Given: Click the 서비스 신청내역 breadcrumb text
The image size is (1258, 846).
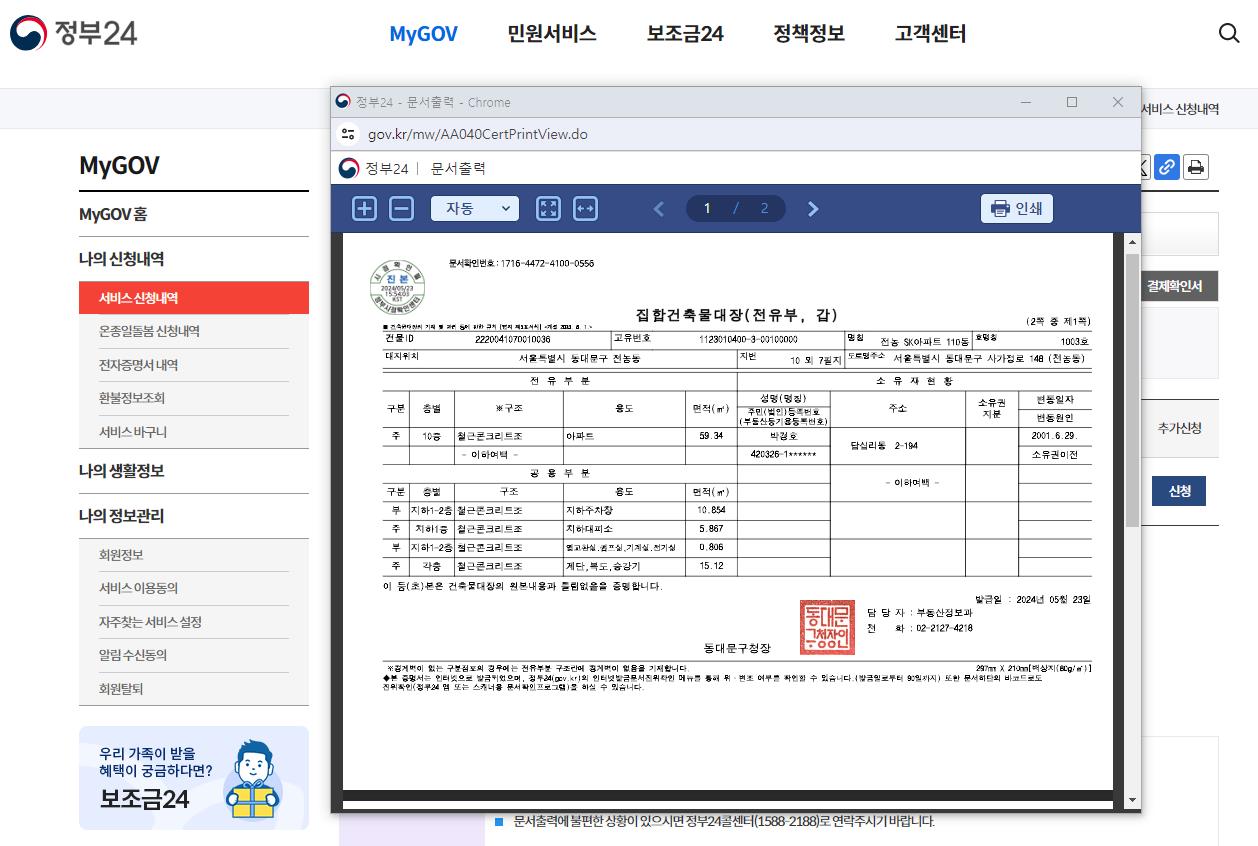Looking at the screenshot, I should coord(1180,109).
